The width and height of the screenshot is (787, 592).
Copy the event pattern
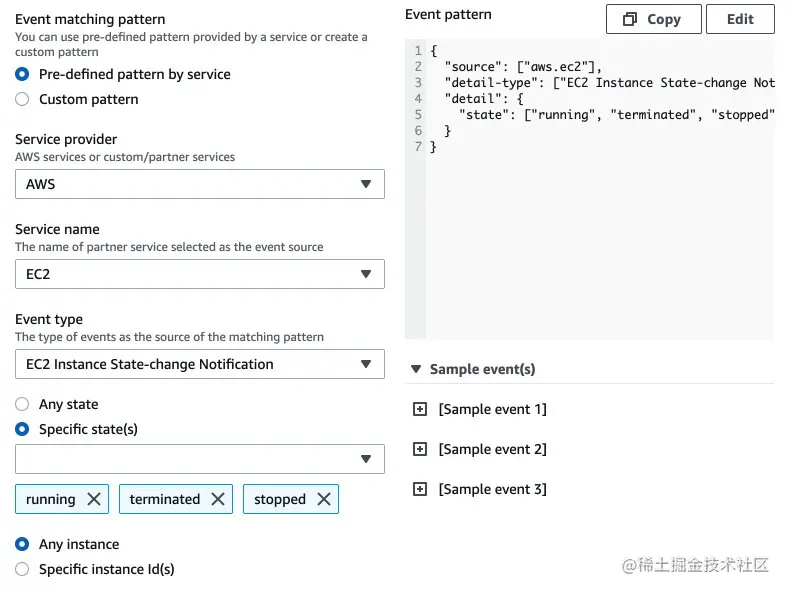652,19
